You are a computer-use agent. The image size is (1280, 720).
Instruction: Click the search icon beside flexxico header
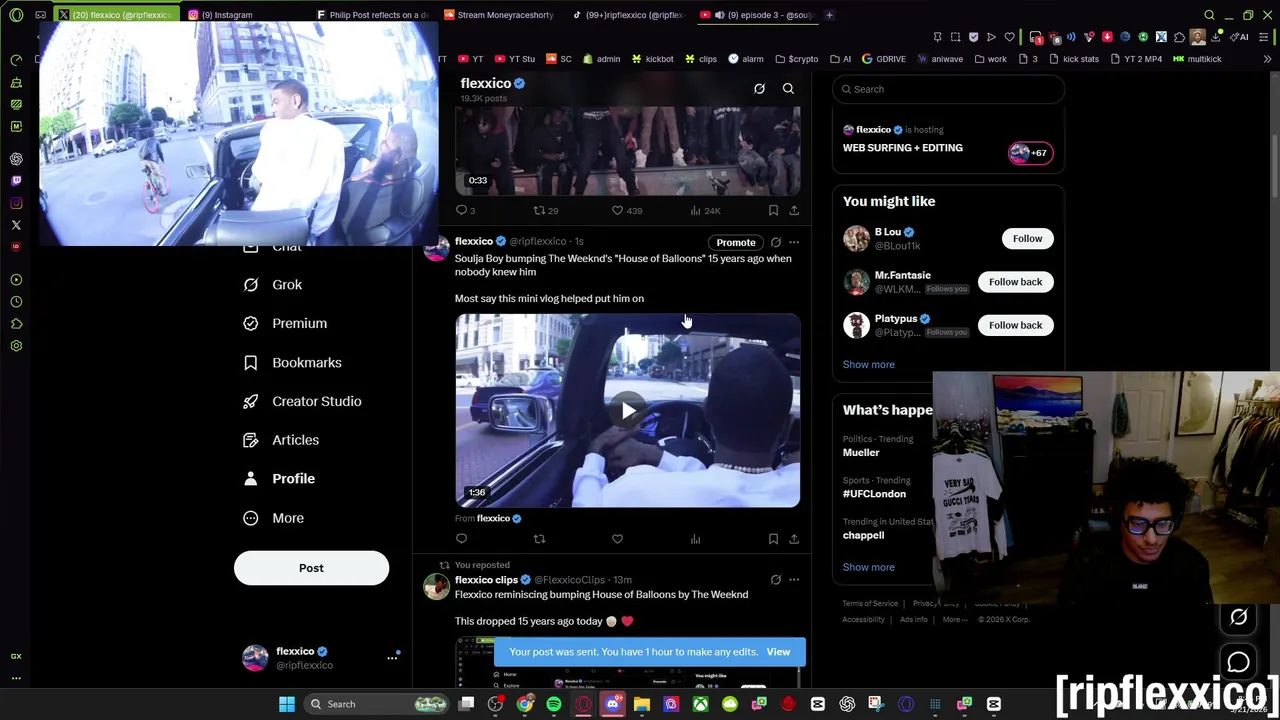coord(788,89)
